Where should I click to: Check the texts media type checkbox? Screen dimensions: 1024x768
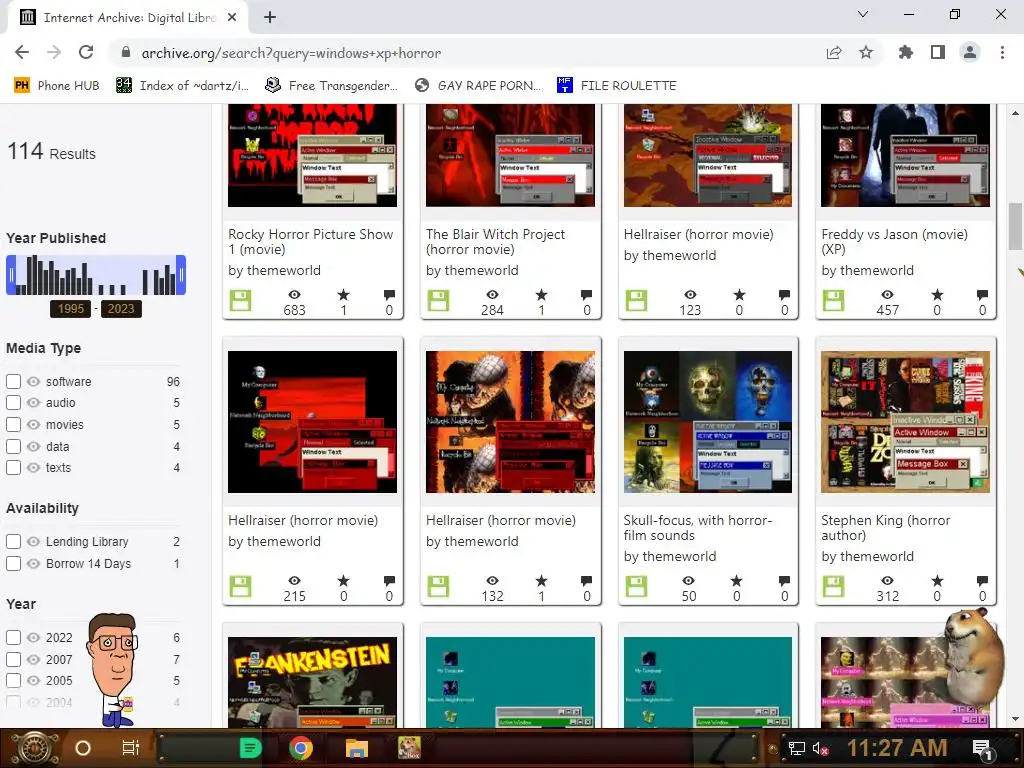pos(13,468)
